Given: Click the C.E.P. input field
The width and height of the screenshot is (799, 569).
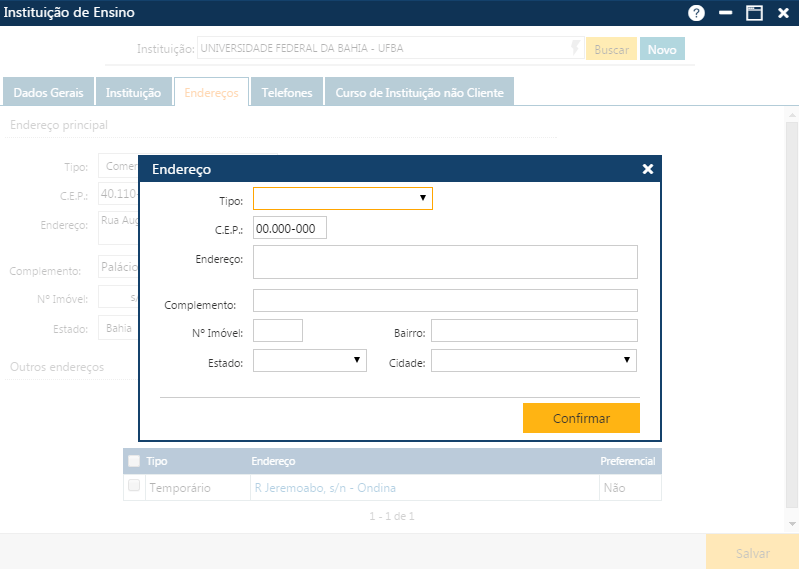Looking at the screenshot, I should (x=290, y=229).
